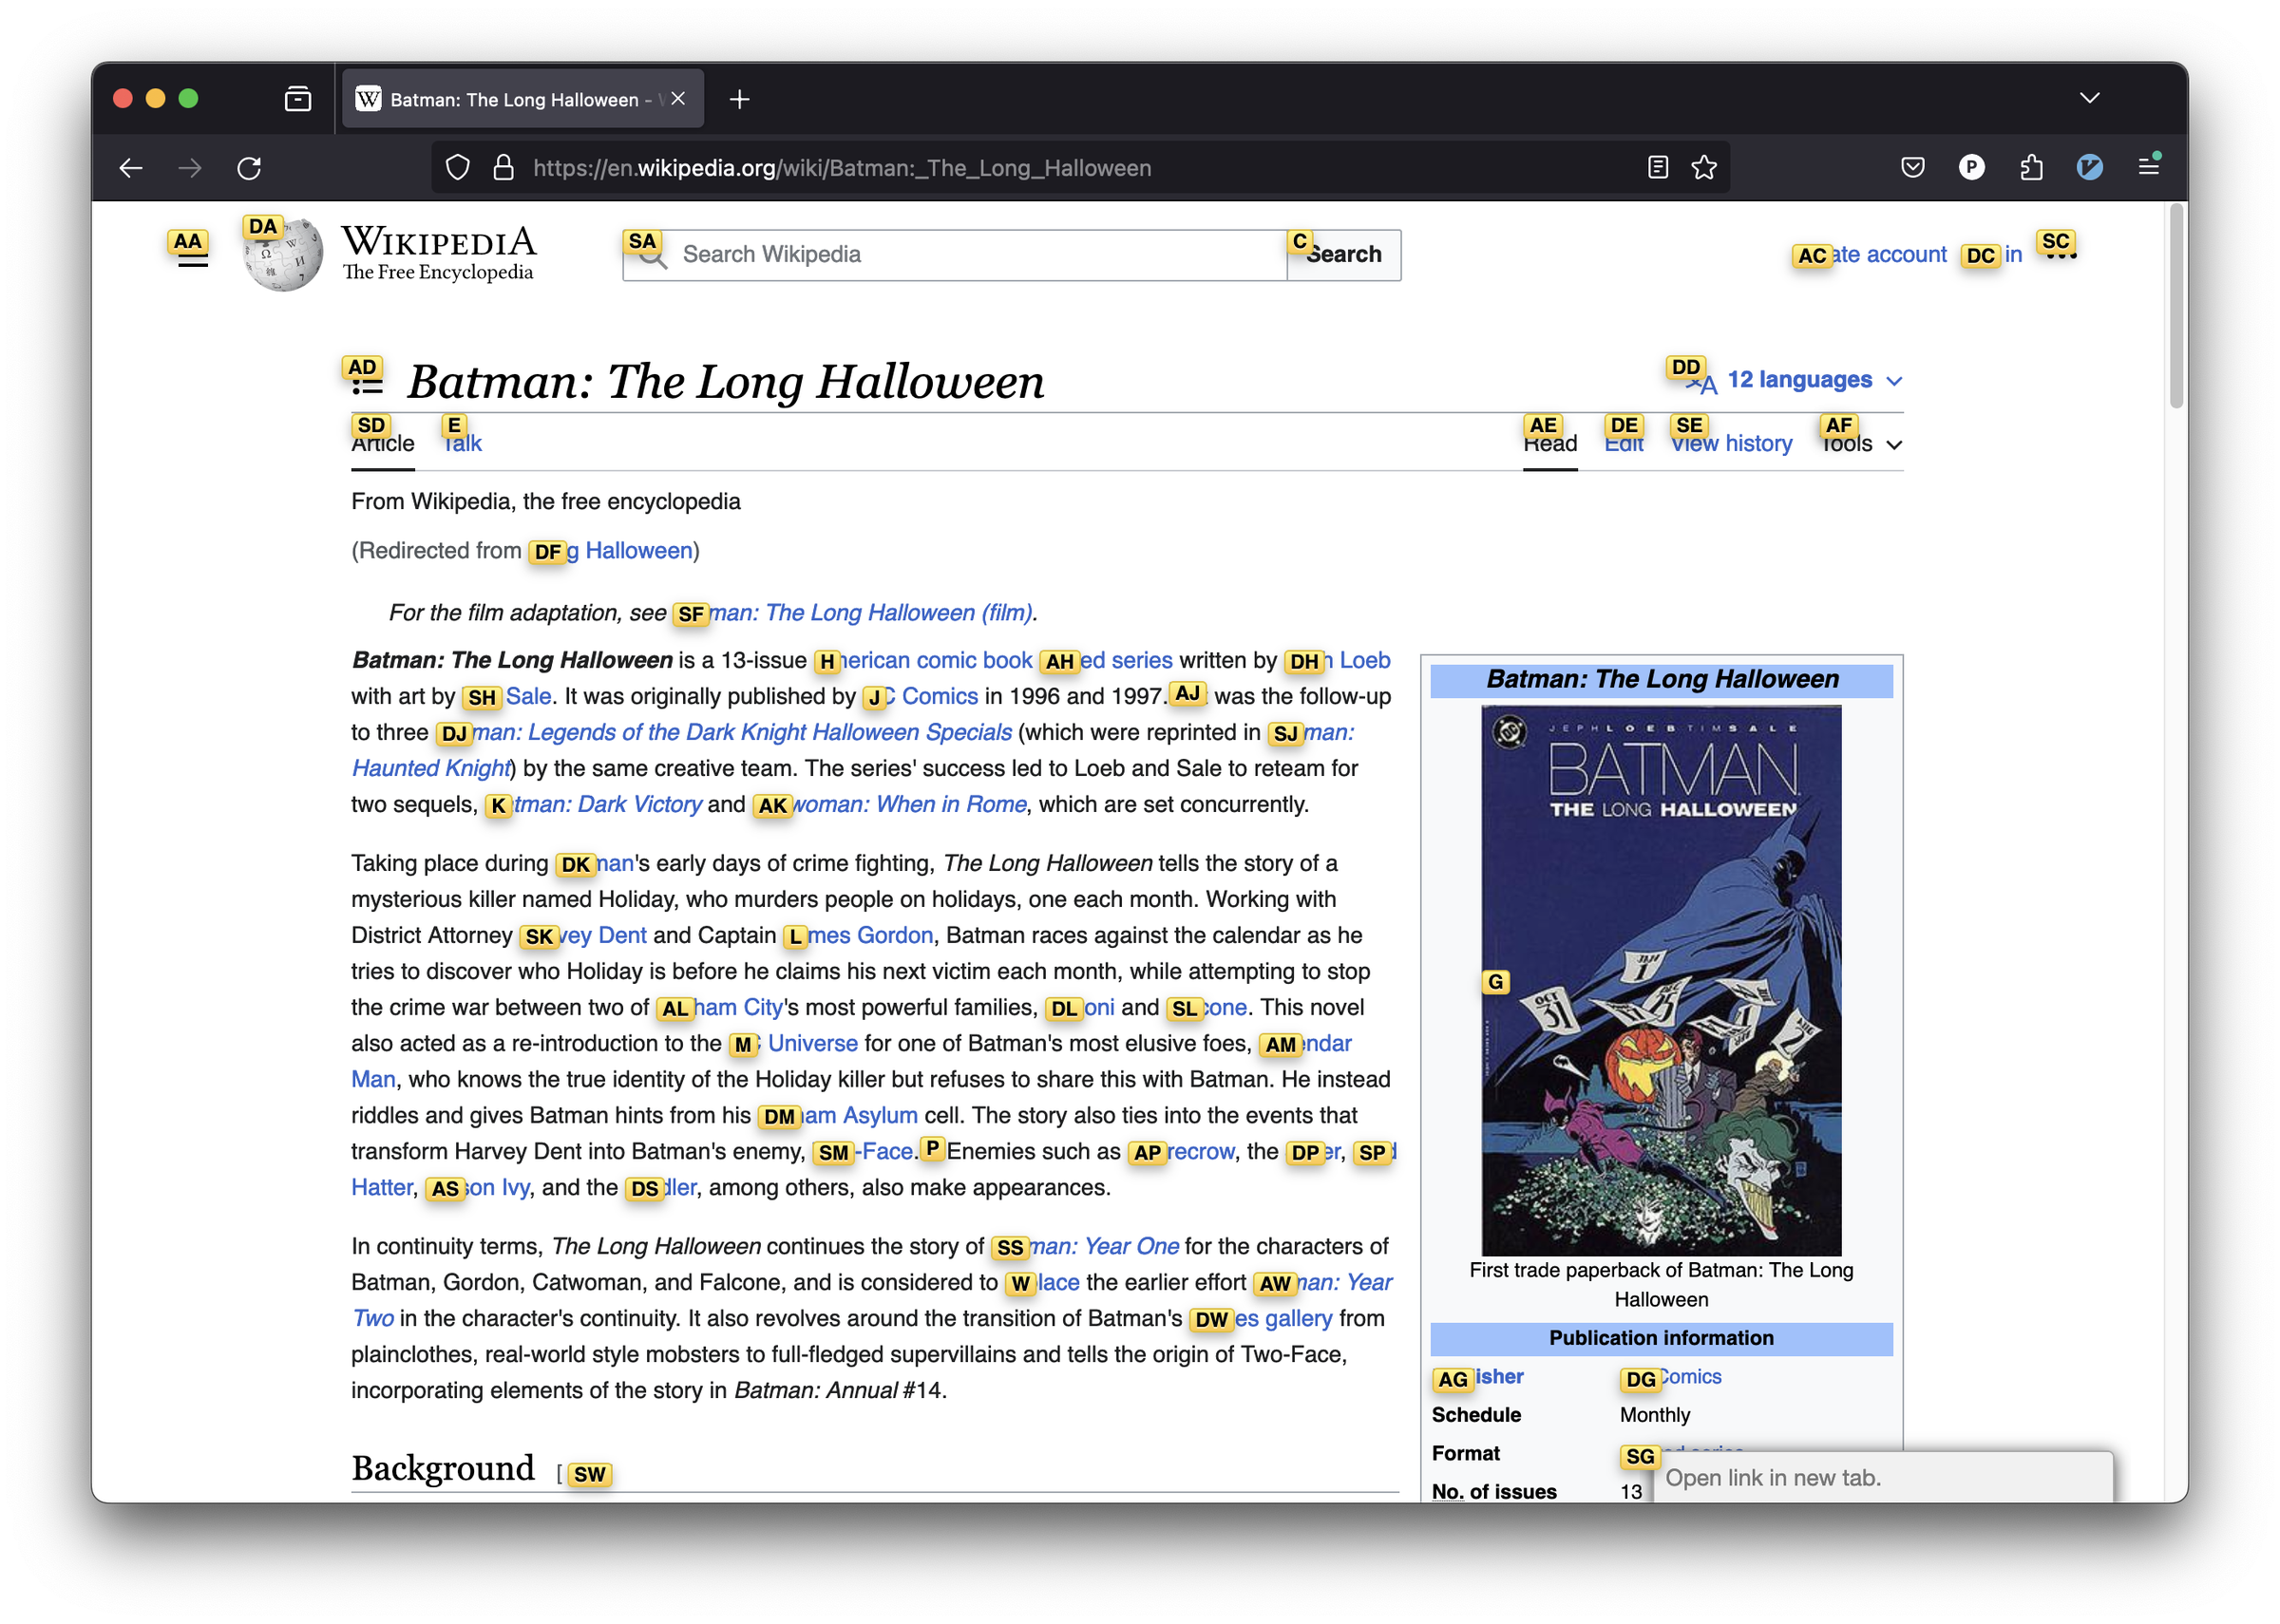Open the View history tab
The height and width of the screenshot is (1624, 2280).
point(1732,444)
